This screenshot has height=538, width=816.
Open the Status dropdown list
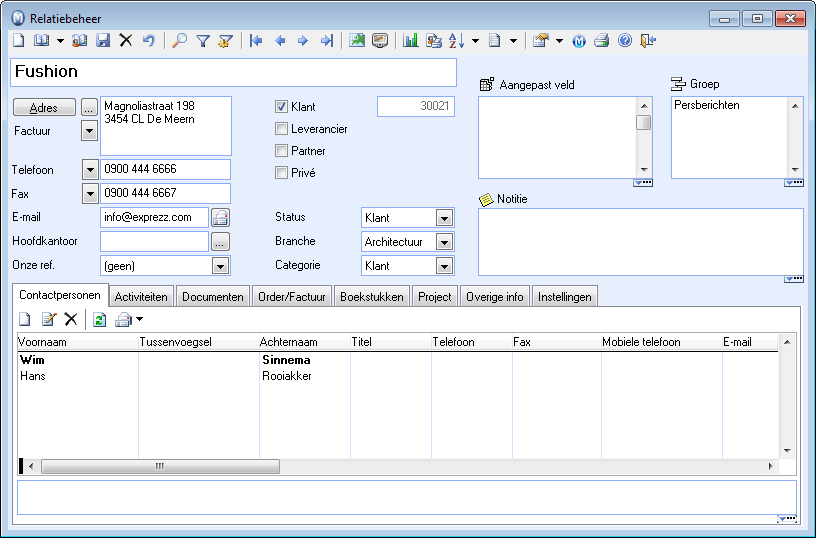[x=444, y=218]
